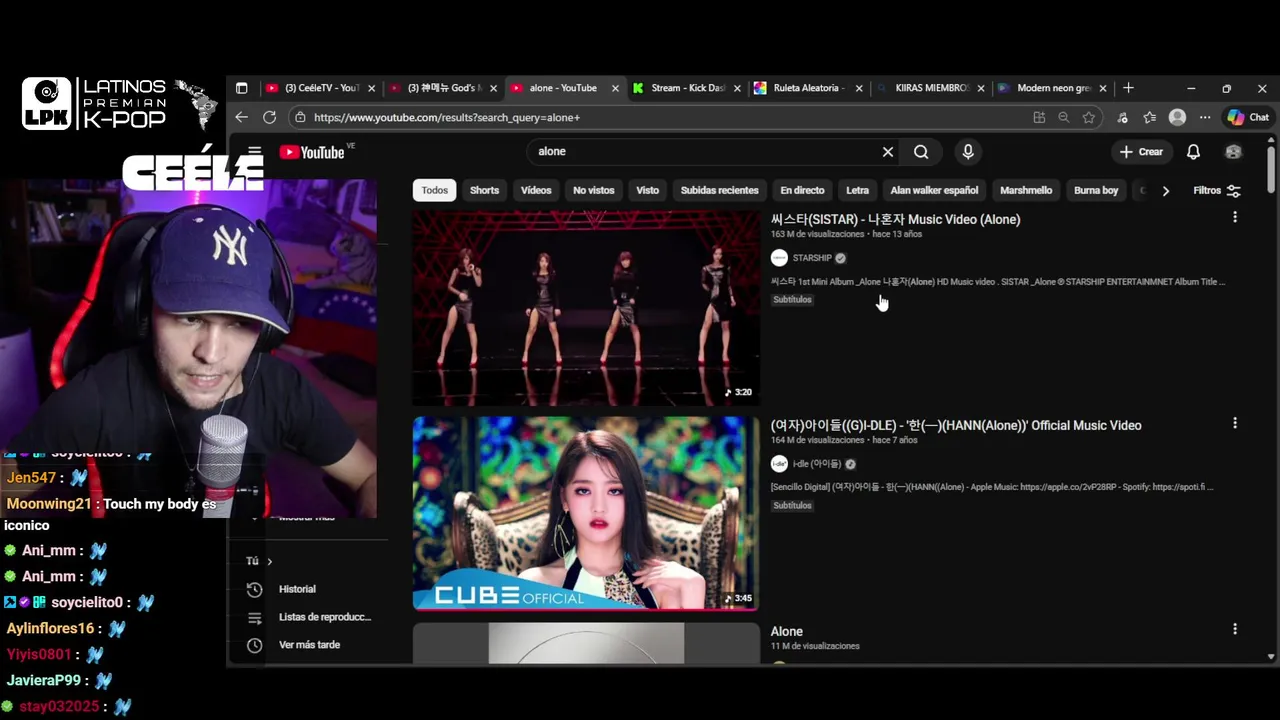Close the alone - YouTube tab
Viewport: 1280px width, 720px height.
615,88
